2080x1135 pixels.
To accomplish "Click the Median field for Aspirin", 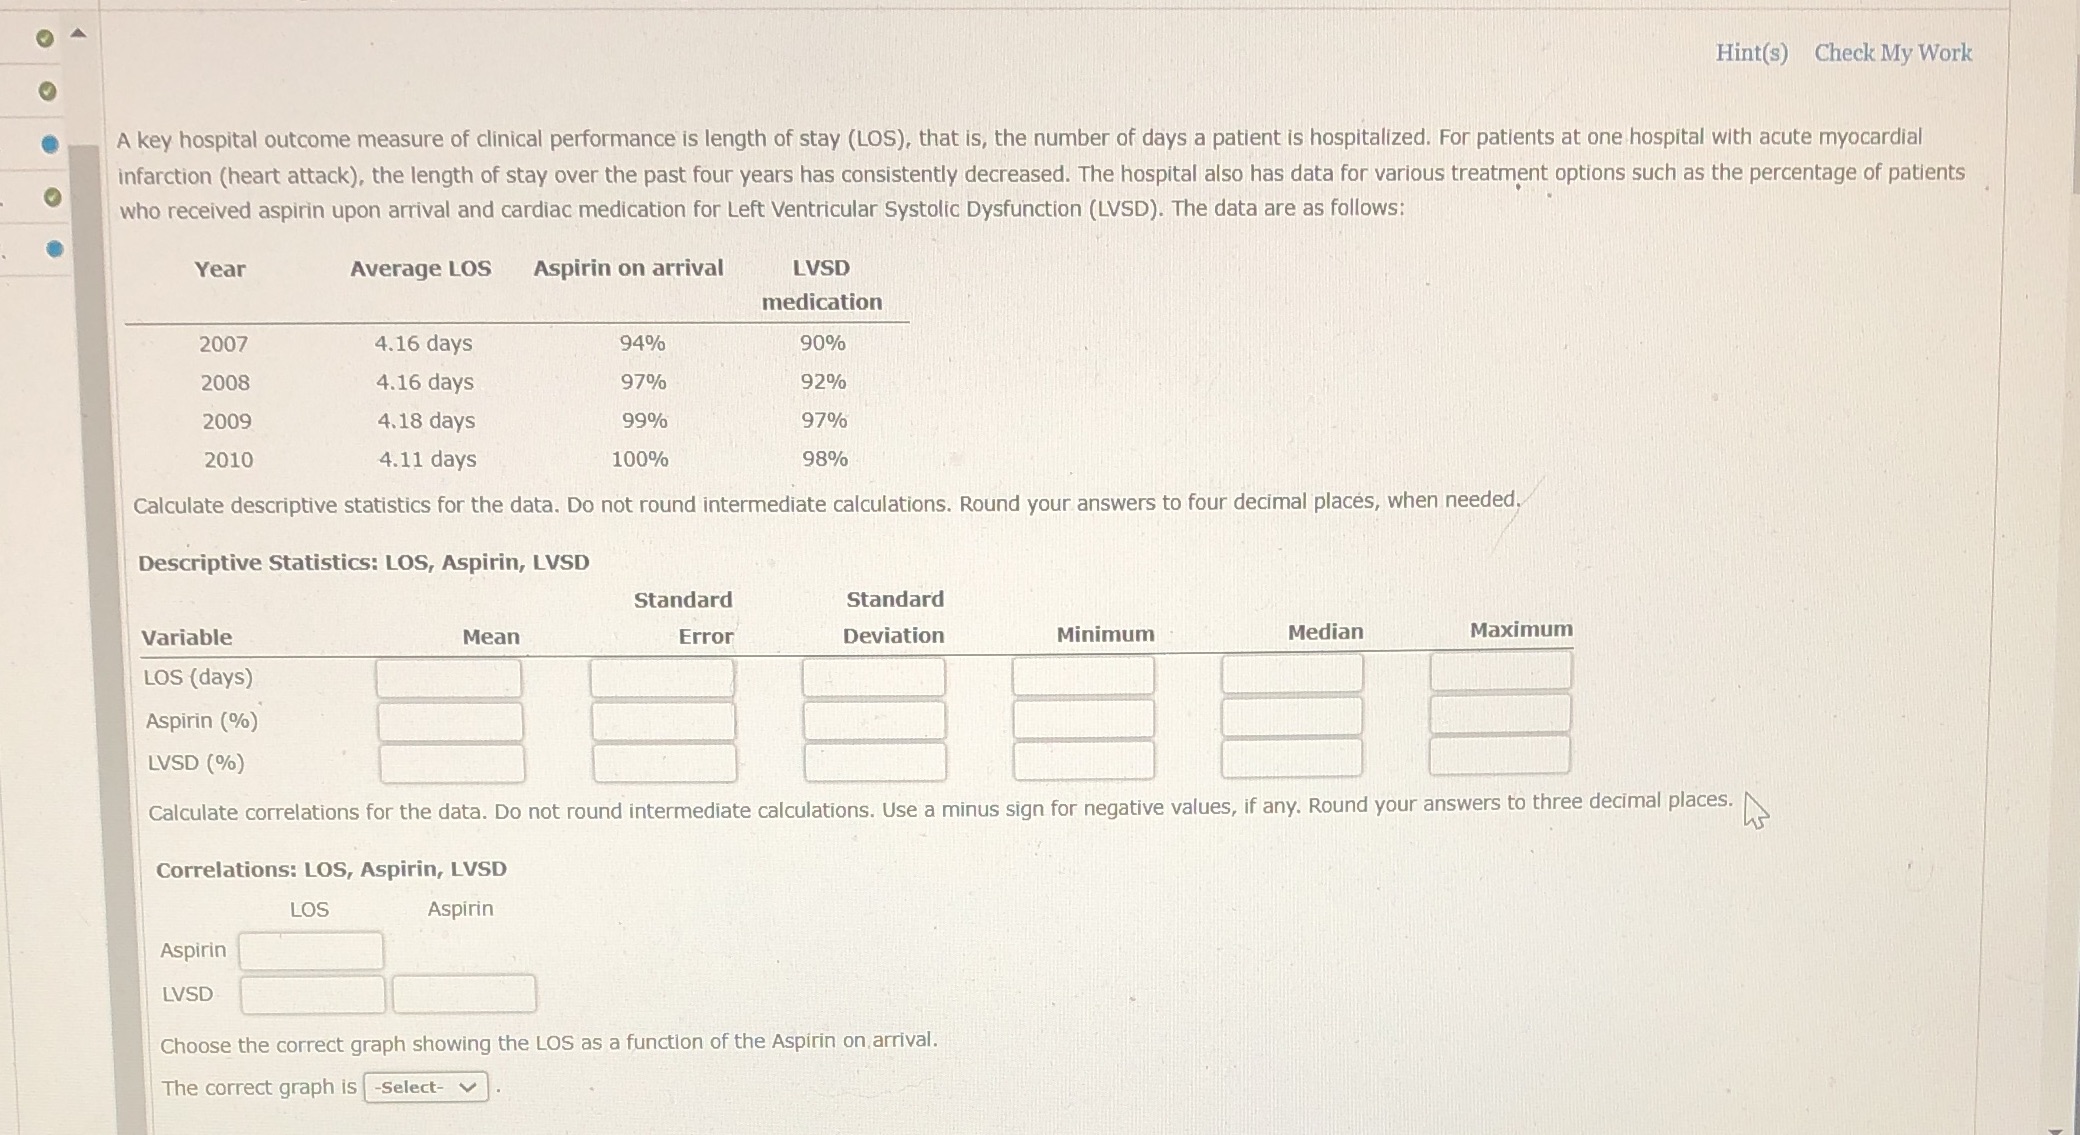I will (x=1292, y=716).
